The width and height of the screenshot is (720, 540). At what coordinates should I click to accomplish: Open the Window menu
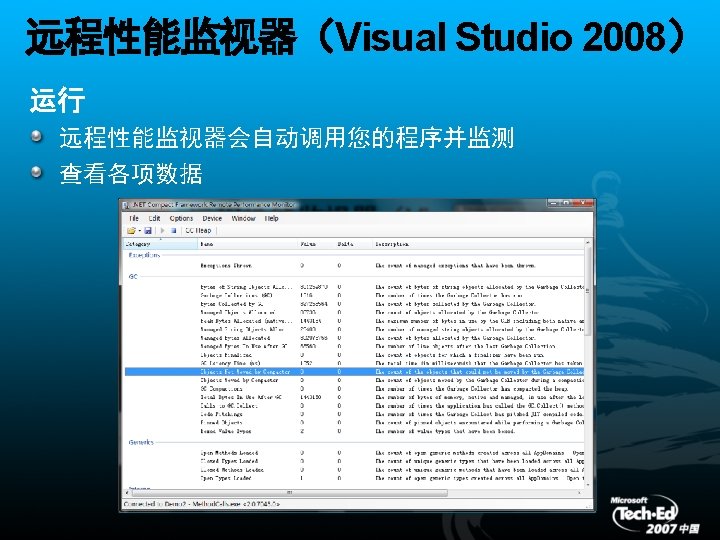(x=243, y=218)
